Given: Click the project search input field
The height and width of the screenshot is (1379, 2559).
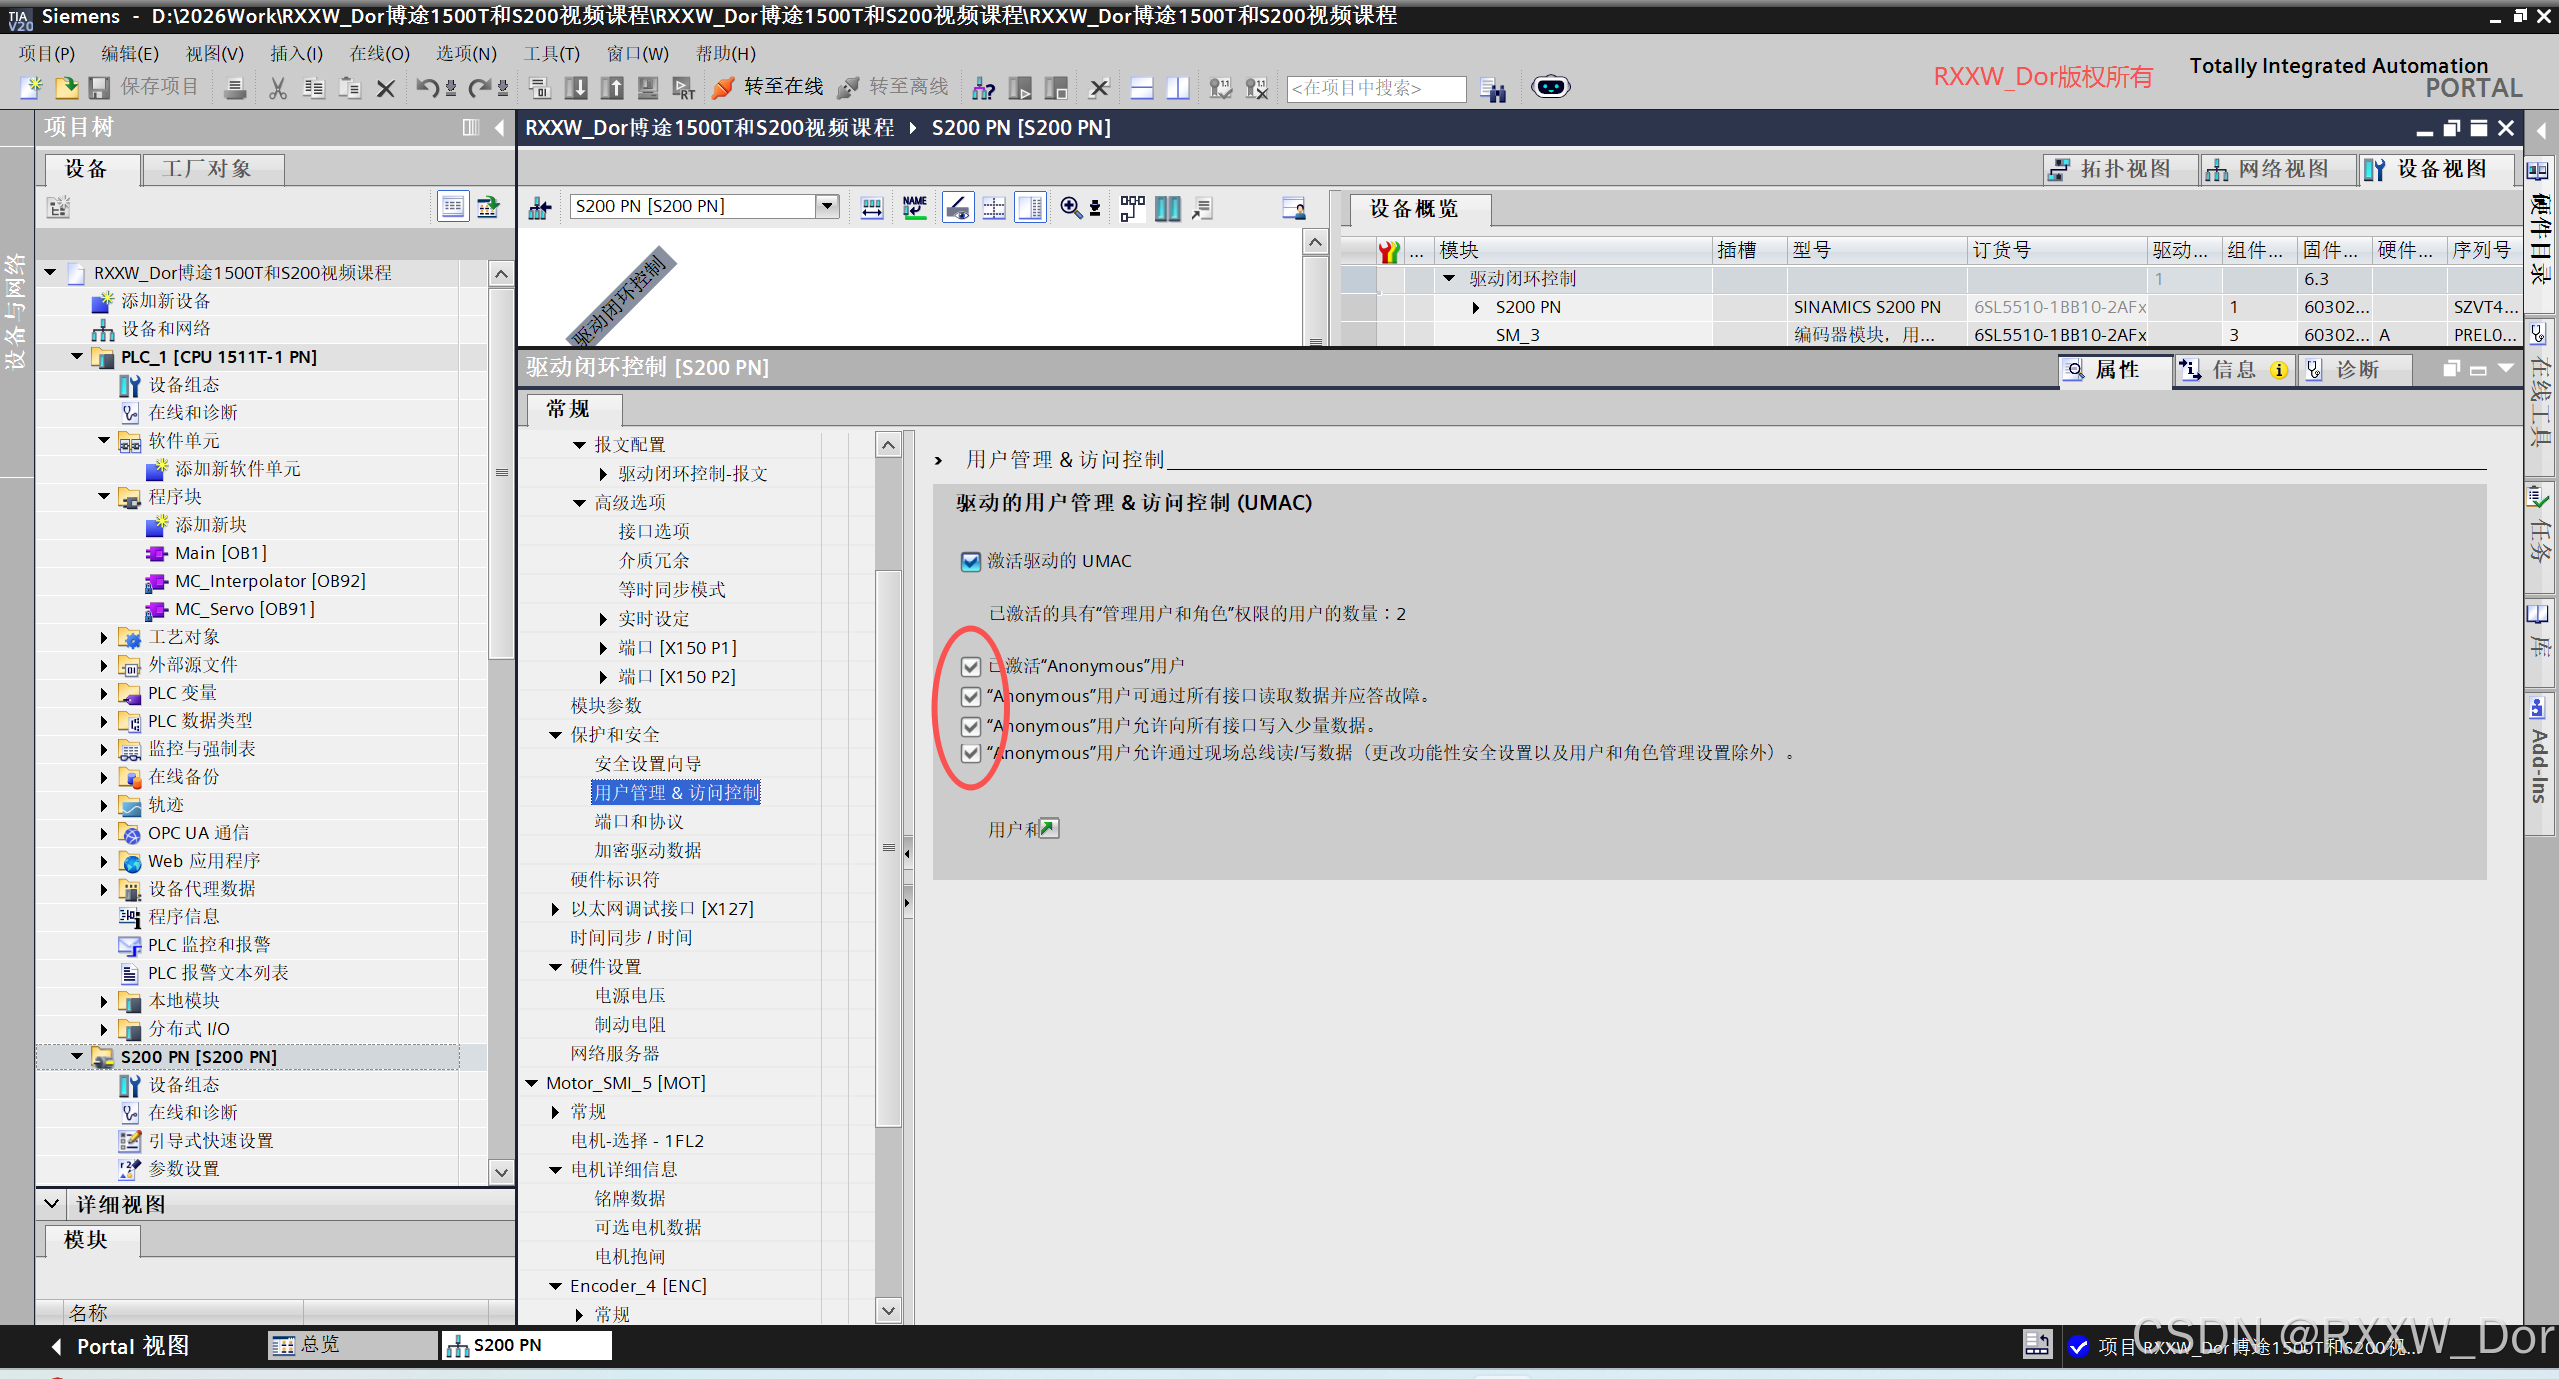Looking at the screenshot, I should tap(1375, 88).
